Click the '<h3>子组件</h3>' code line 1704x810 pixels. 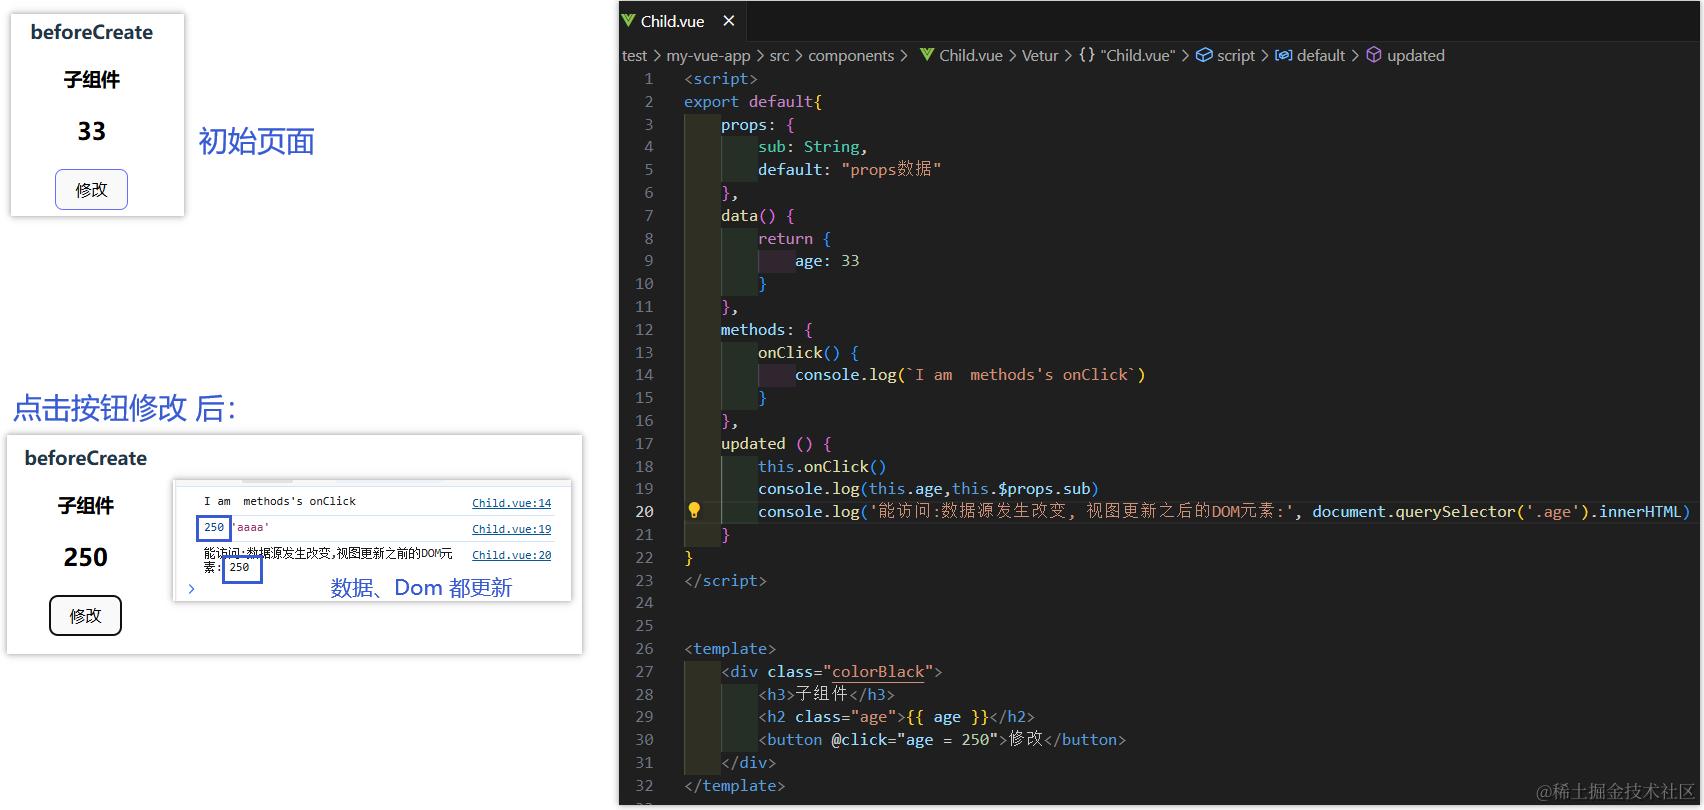(826, 694)
